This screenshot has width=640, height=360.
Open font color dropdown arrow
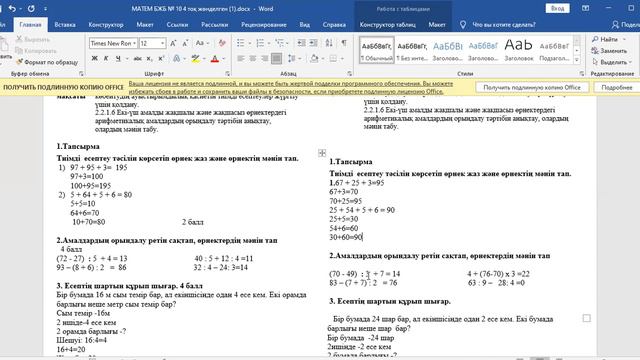point(224,59)
